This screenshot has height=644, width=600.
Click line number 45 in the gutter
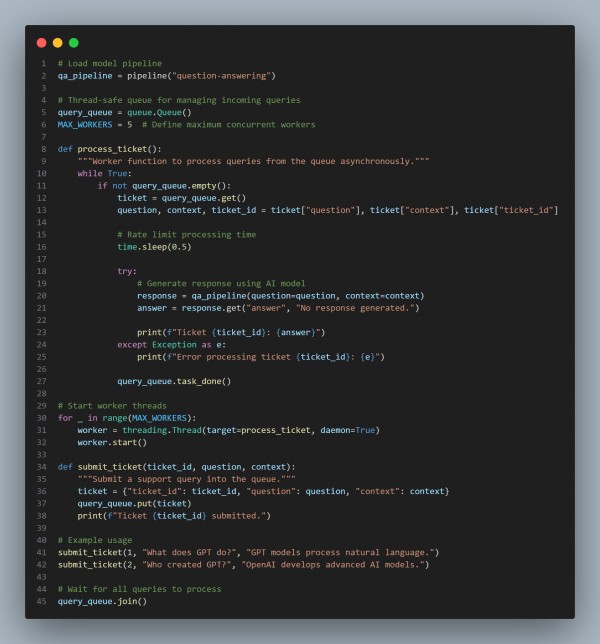coord(41,601)
